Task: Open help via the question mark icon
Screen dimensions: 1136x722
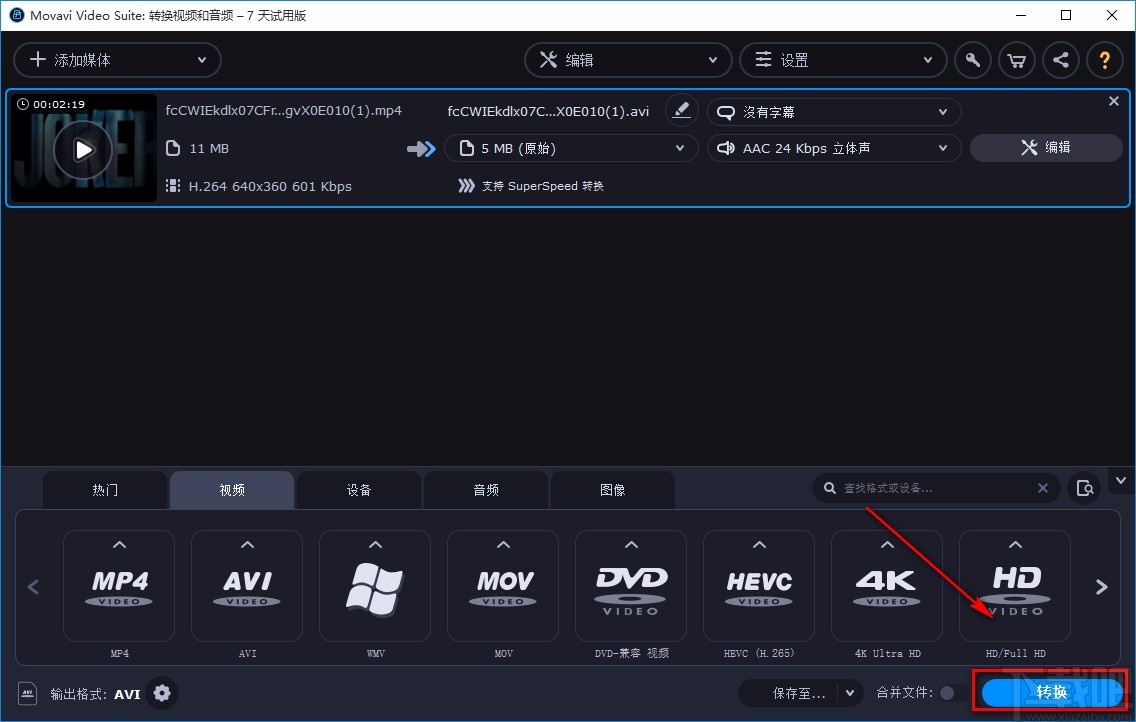Action: click(x=1104, y=60)
